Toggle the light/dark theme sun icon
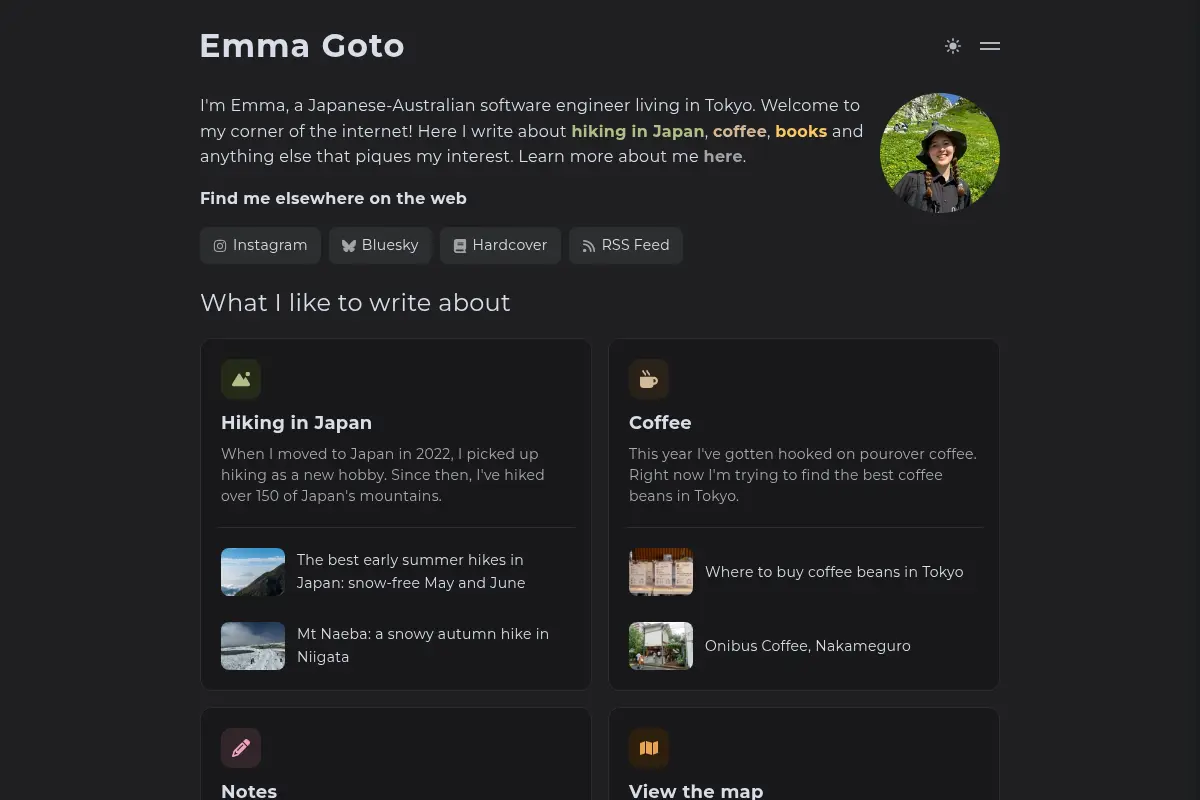The height and width of the screenshot is (800, 1200). pyautogui.click(x=953, y=46)
